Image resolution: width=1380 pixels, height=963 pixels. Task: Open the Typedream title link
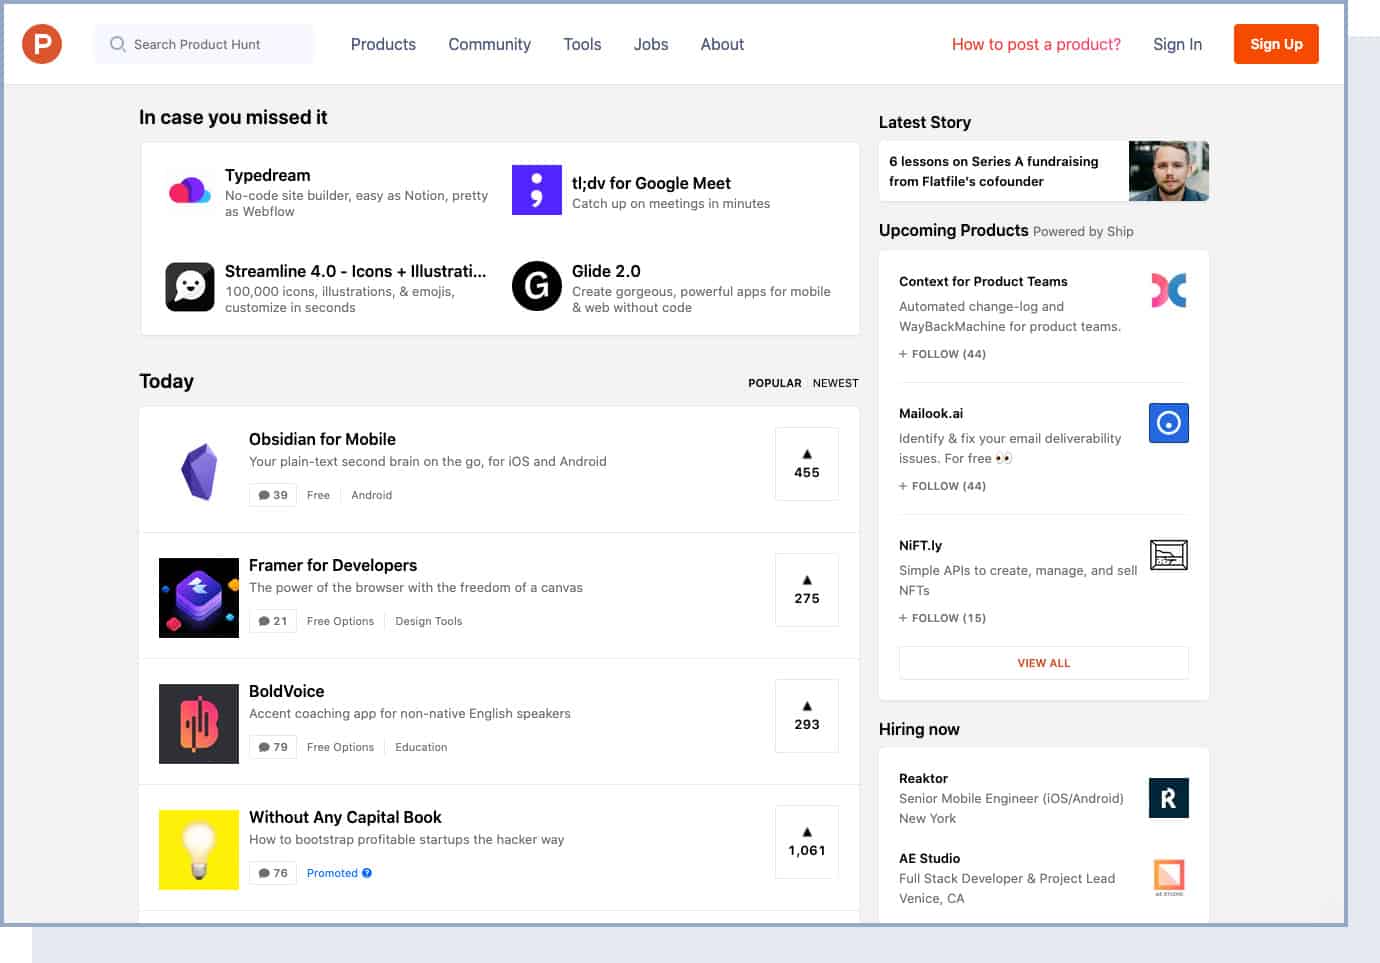click(267, 175)
